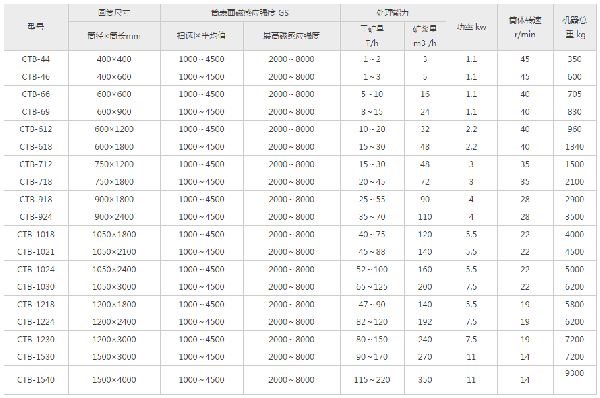Select the CTB-44 model cell
The width and height of the screenshot is (600, 398).
tap(36, 59)
